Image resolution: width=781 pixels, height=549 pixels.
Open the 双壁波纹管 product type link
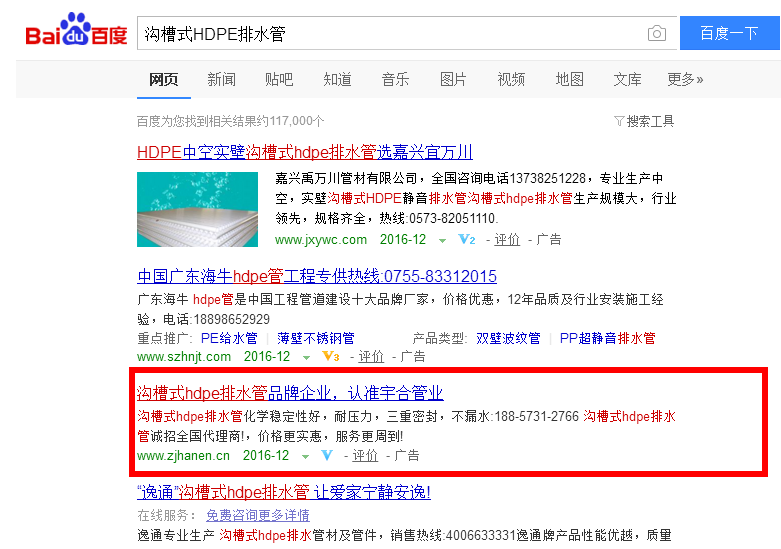click(508, 338)
